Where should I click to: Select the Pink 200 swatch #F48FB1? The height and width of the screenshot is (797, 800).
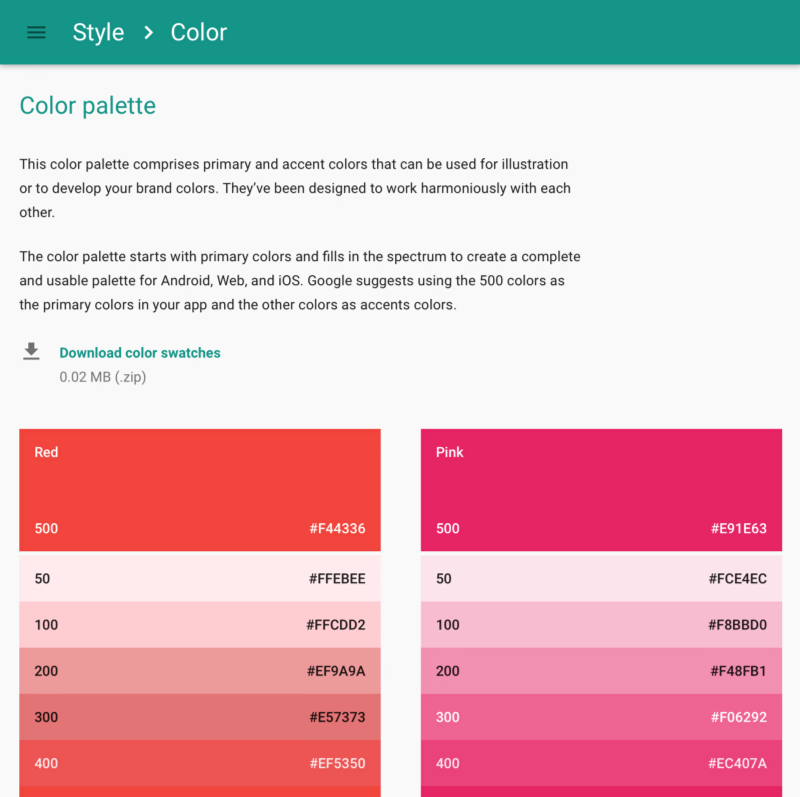pos(601,671)
